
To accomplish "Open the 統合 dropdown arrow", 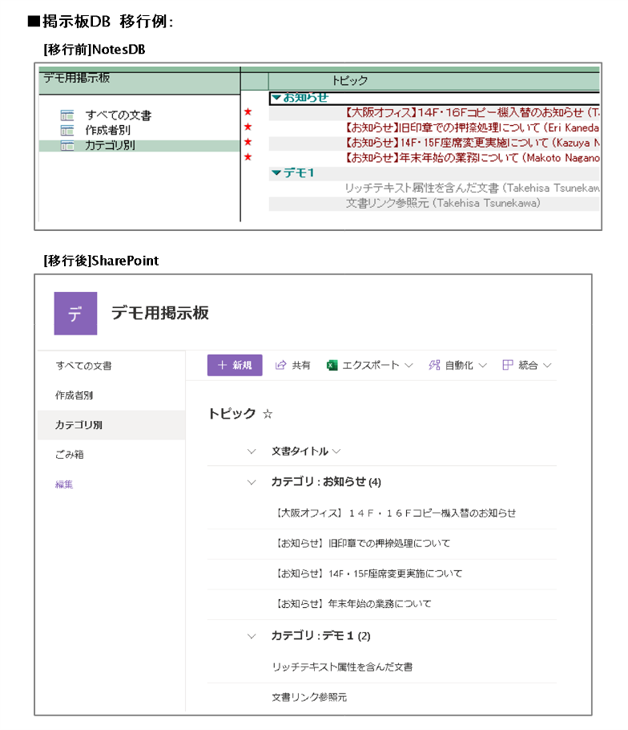I will 547,365.
